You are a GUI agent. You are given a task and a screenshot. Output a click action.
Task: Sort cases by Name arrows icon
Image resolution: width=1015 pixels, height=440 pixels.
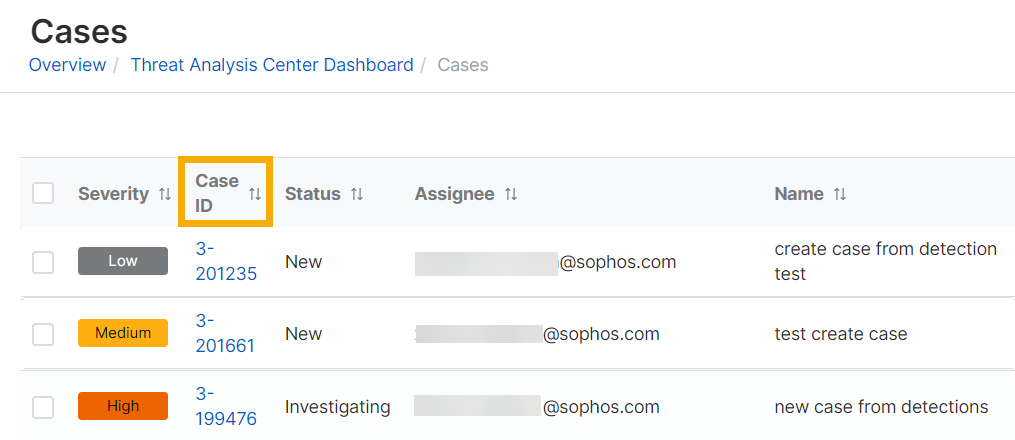click(x=840, y=194)
